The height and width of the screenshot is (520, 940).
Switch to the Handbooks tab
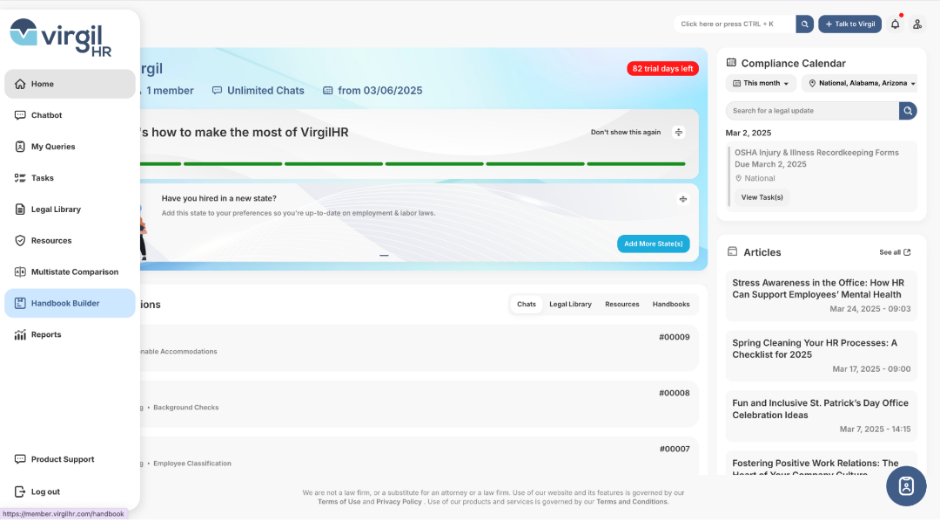pos(671,304)
